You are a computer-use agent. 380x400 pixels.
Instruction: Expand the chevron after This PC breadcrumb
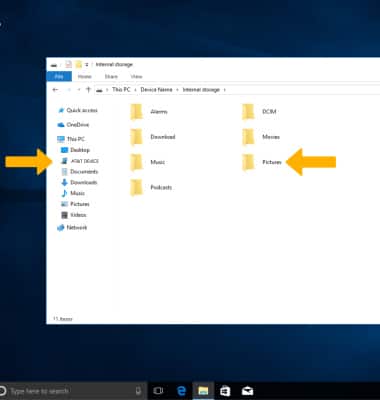pyautogui.click(x=135, y=90)
